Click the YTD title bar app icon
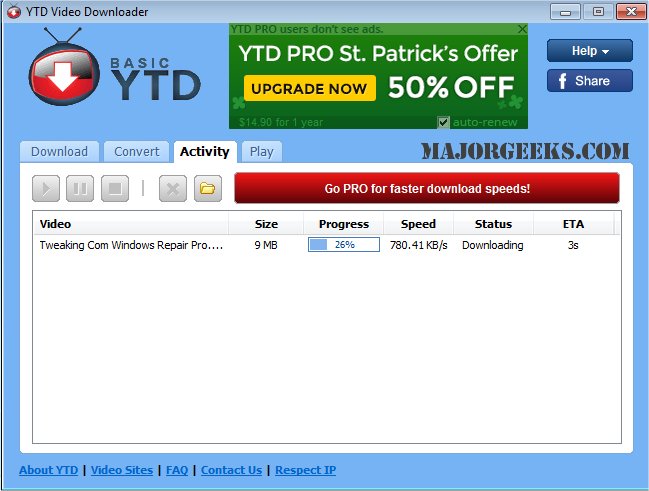The width and height of the screenshot is (649, 491). coord(14,11)
